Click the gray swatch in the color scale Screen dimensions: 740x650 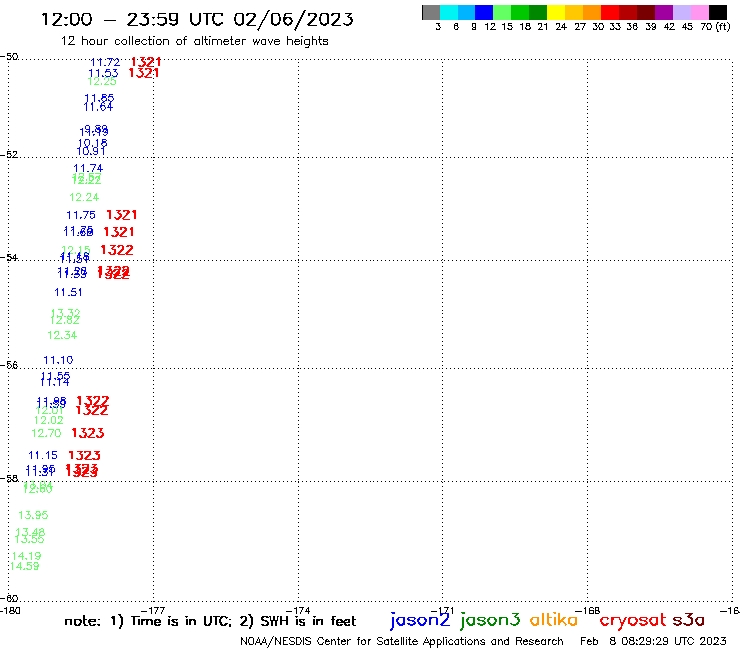431,12
